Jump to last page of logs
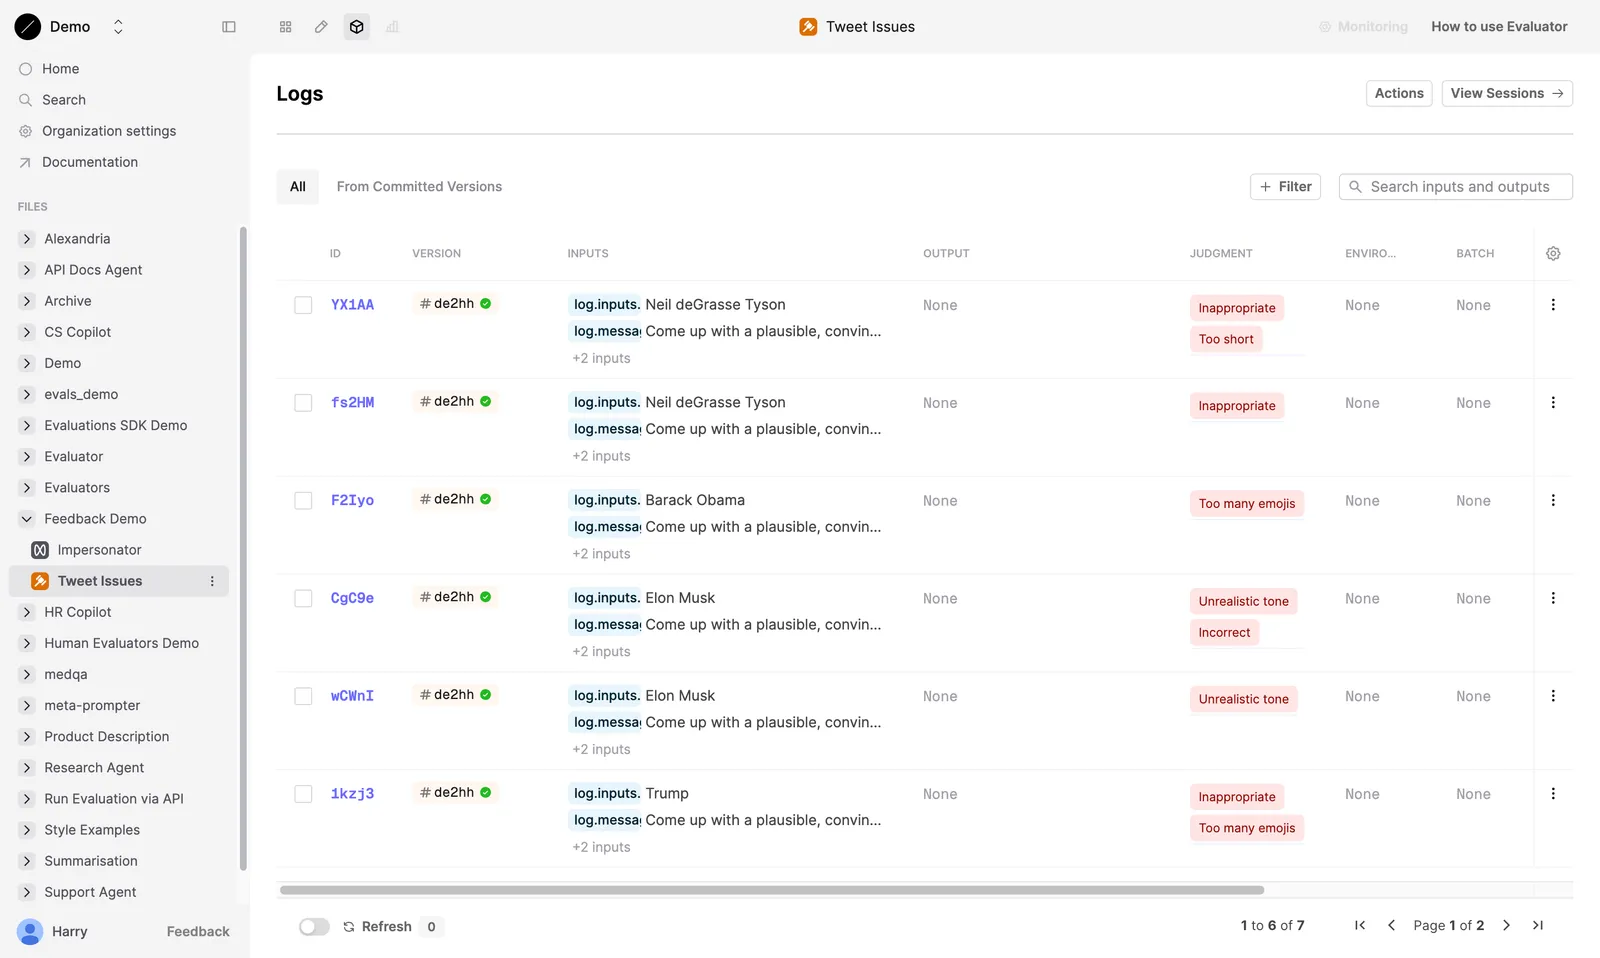This screenshot has width=1600, height=958. click(x=1538, y=926)
